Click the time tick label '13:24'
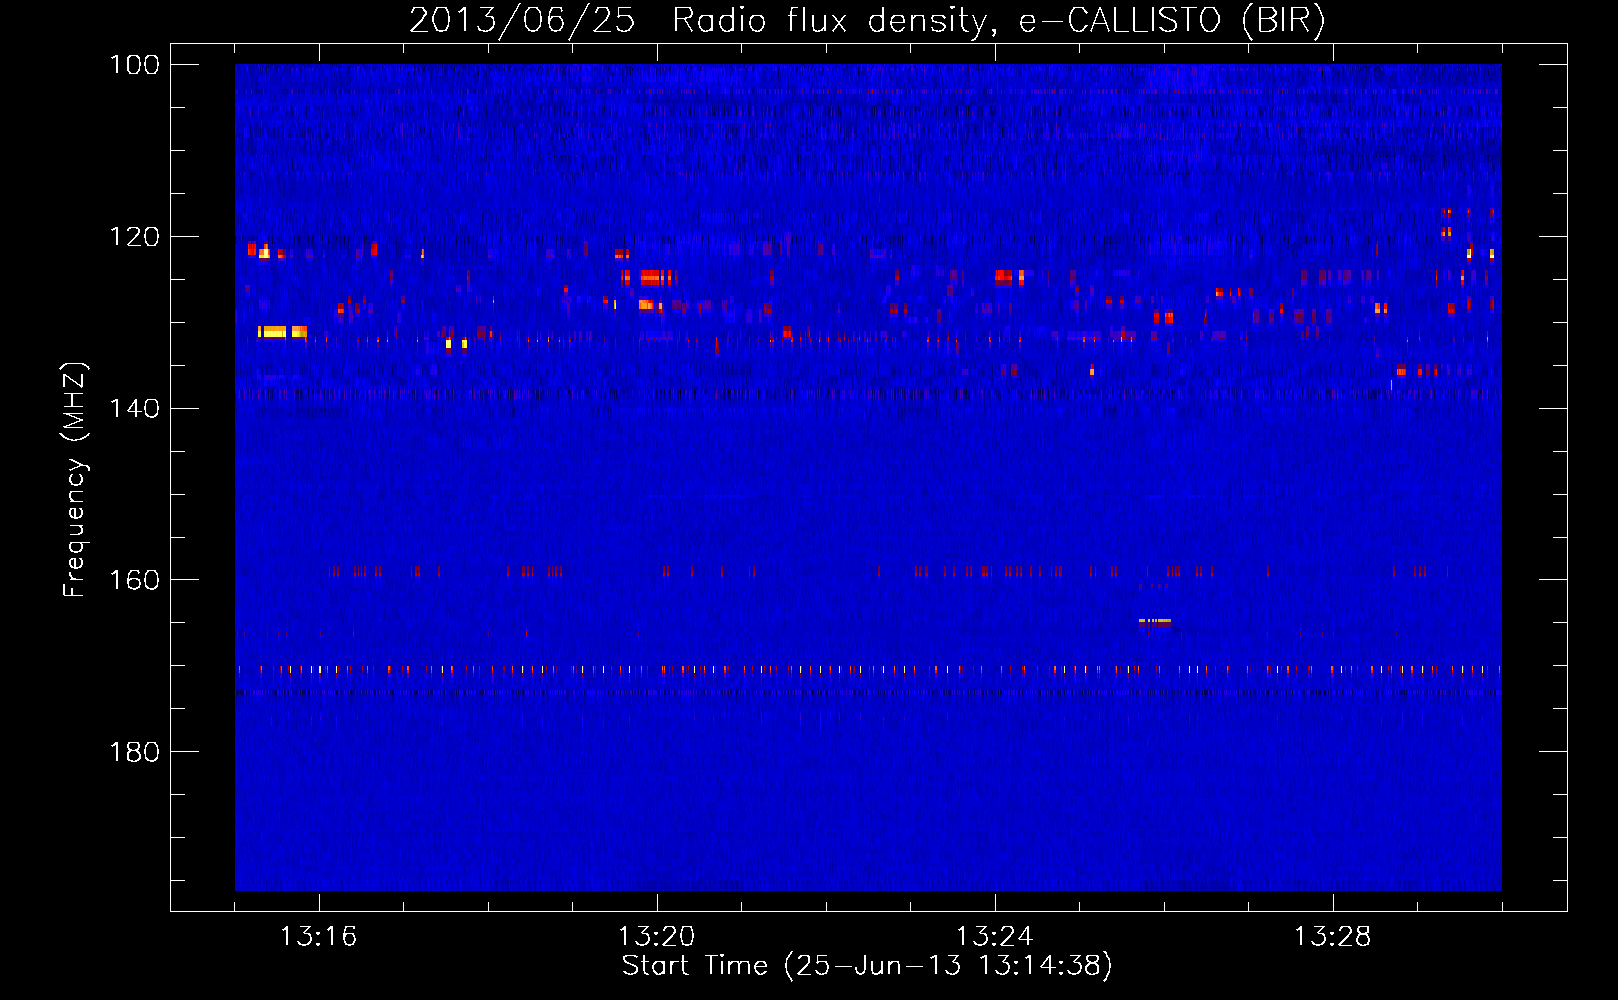The image size is (1618, 1000). click(994, 937)
